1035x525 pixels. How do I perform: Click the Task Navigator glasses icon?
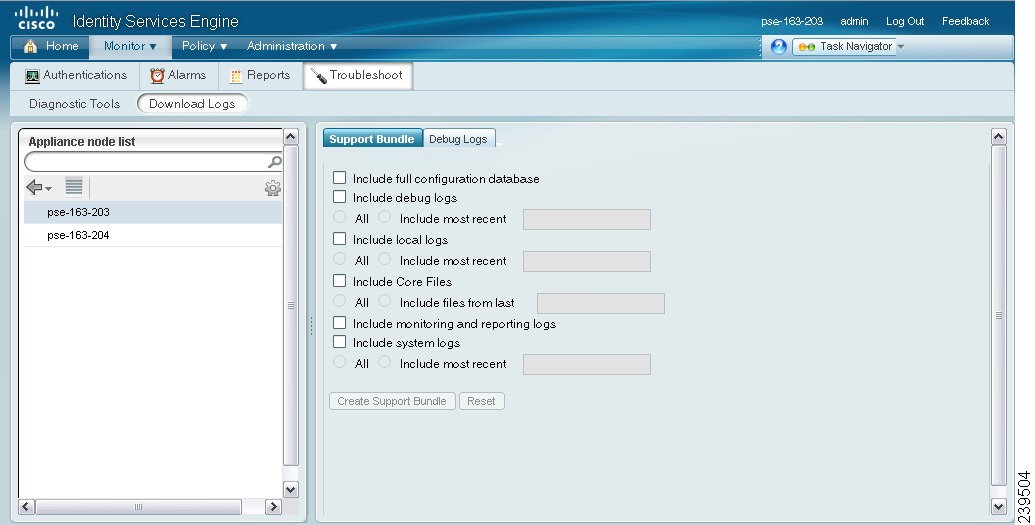pyautogui.click(x=807, y=47)
